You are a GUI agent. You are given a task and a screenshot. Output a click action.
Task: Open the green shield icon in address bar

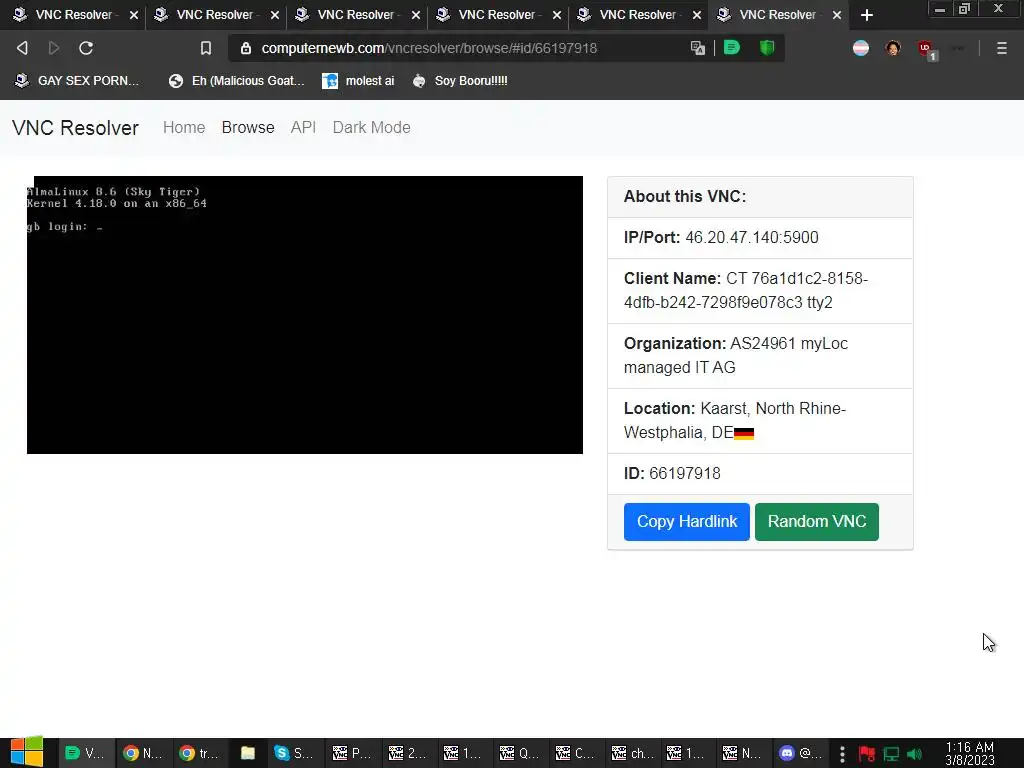pyautogui.click(x=767, y=48)
